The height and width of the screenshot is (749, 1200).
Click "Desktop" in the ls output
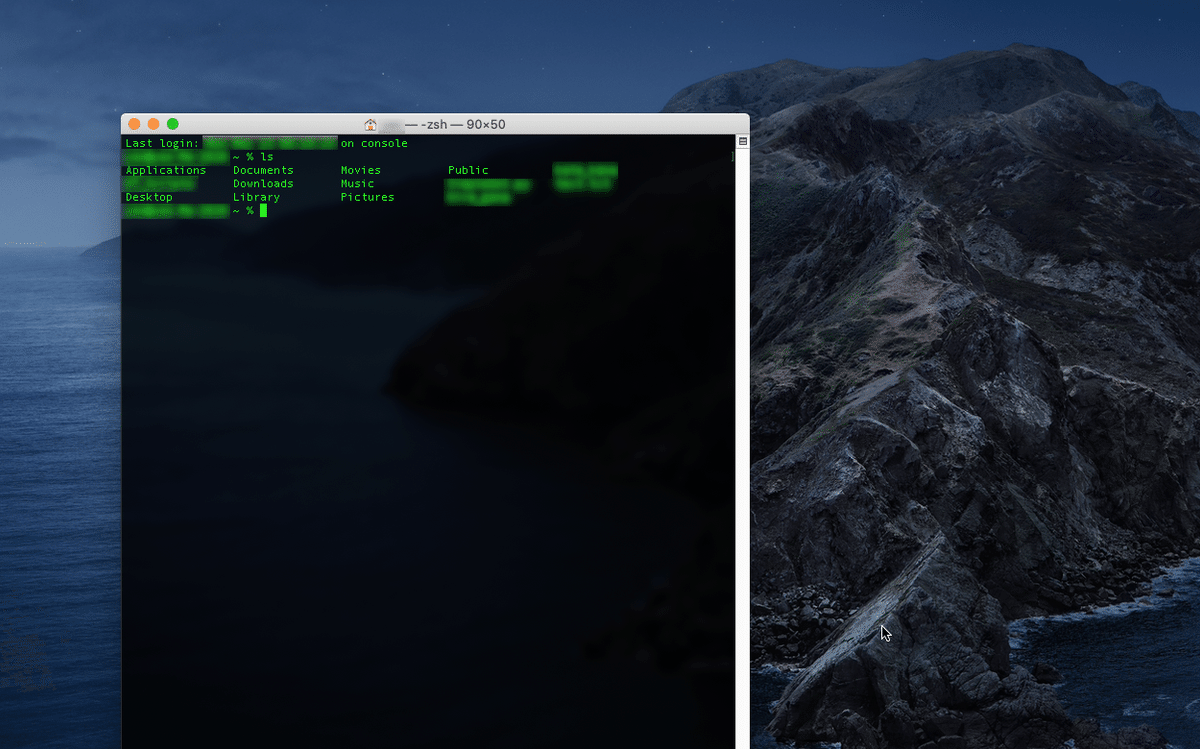tap(149, 197)
